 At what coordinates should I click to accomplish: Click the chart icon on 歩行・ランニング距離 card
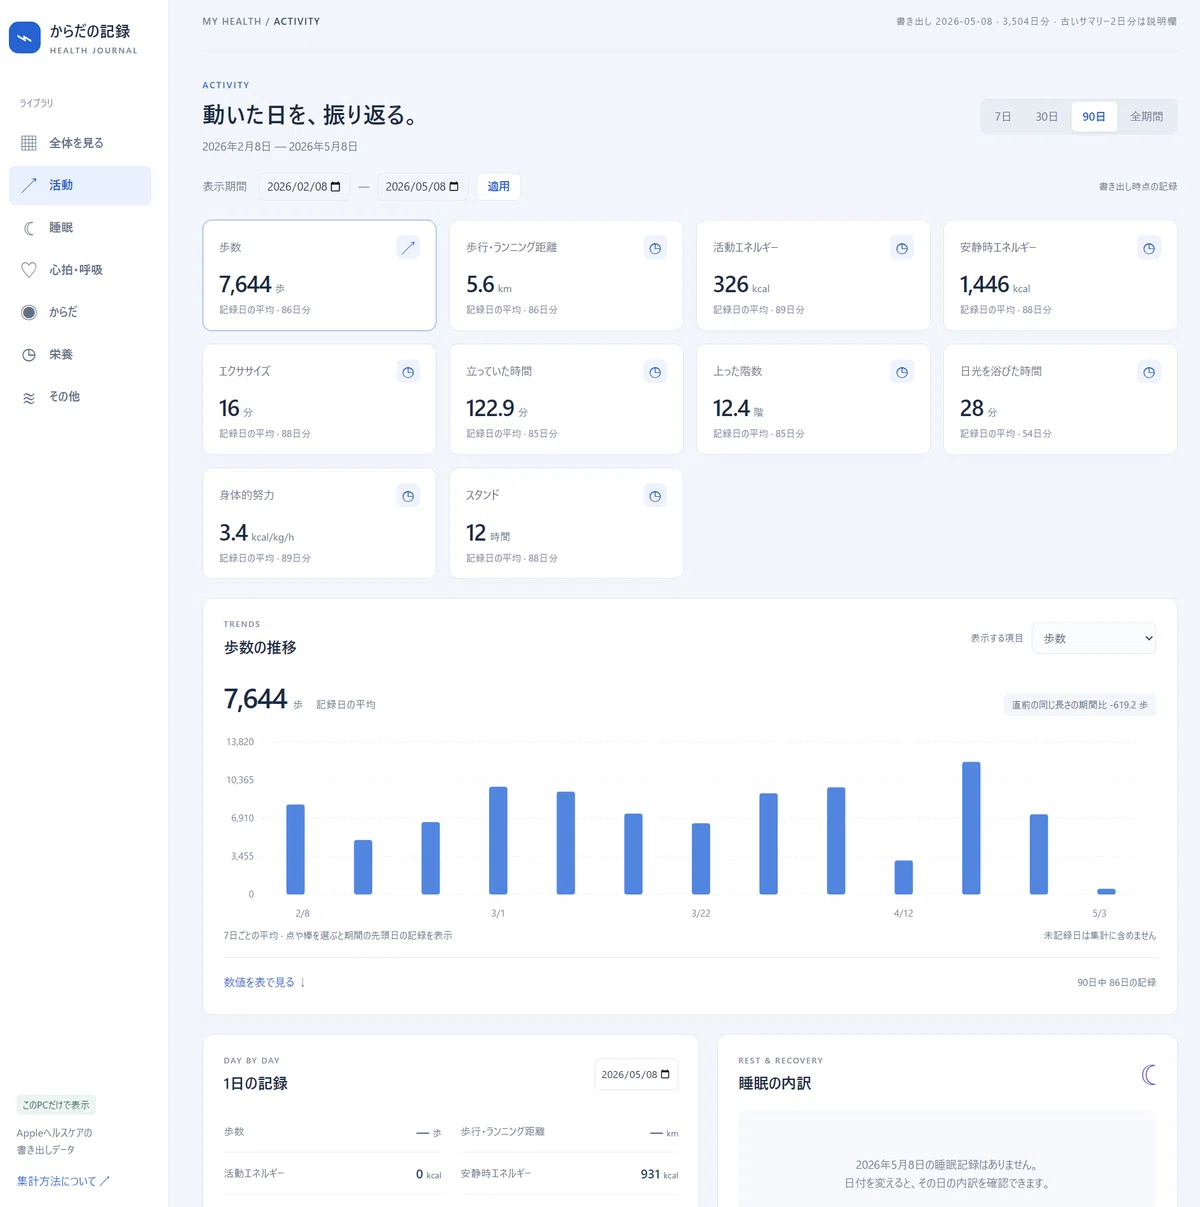coord(655,248)
